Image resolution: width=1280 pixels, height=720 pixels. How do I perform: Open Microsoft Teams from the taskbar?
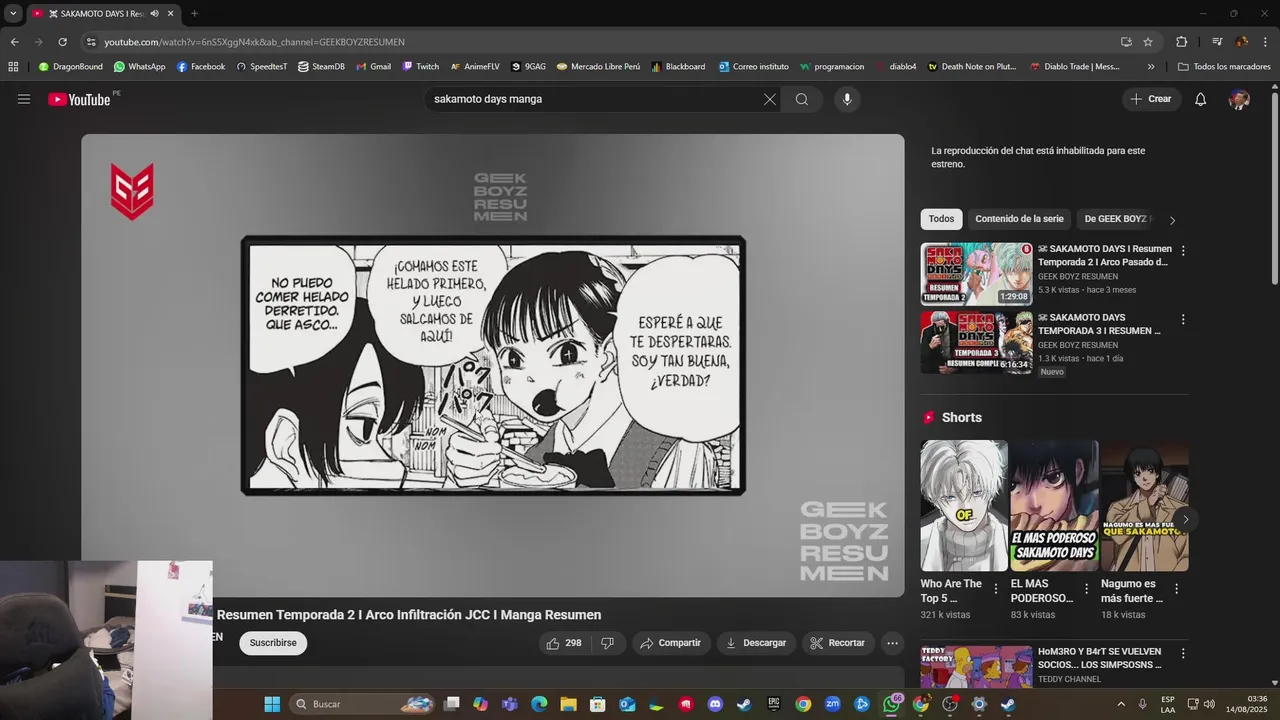(x=510, y=704)
